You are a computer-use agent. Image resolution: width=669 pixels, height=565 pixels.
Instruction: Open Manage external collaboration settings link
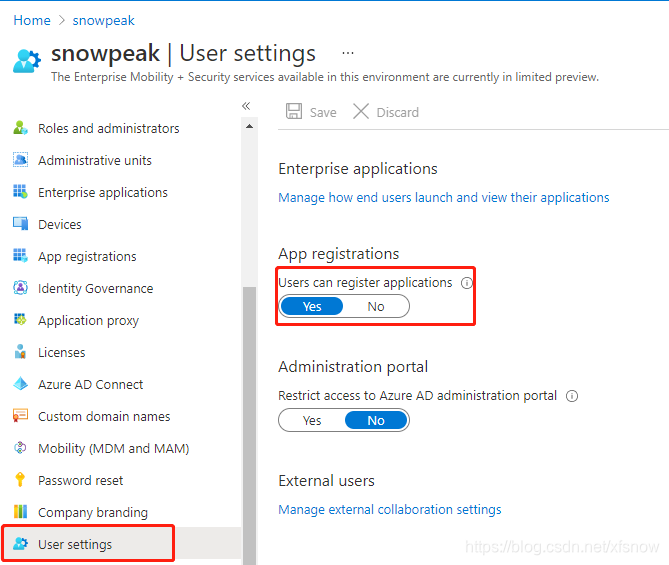point(390,510)
